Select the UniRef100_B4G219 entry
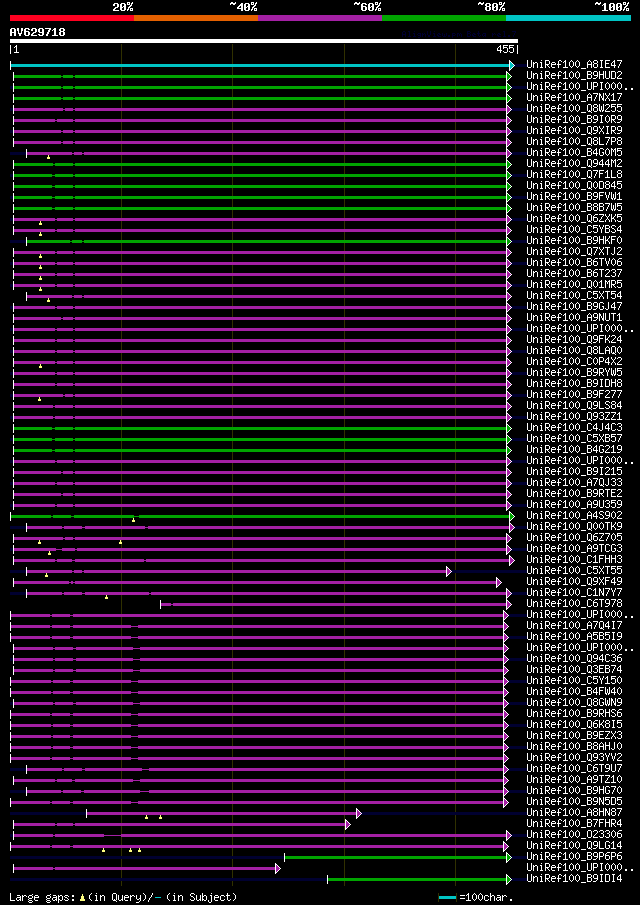The image size is (640, 905). [x=574, y=450]
